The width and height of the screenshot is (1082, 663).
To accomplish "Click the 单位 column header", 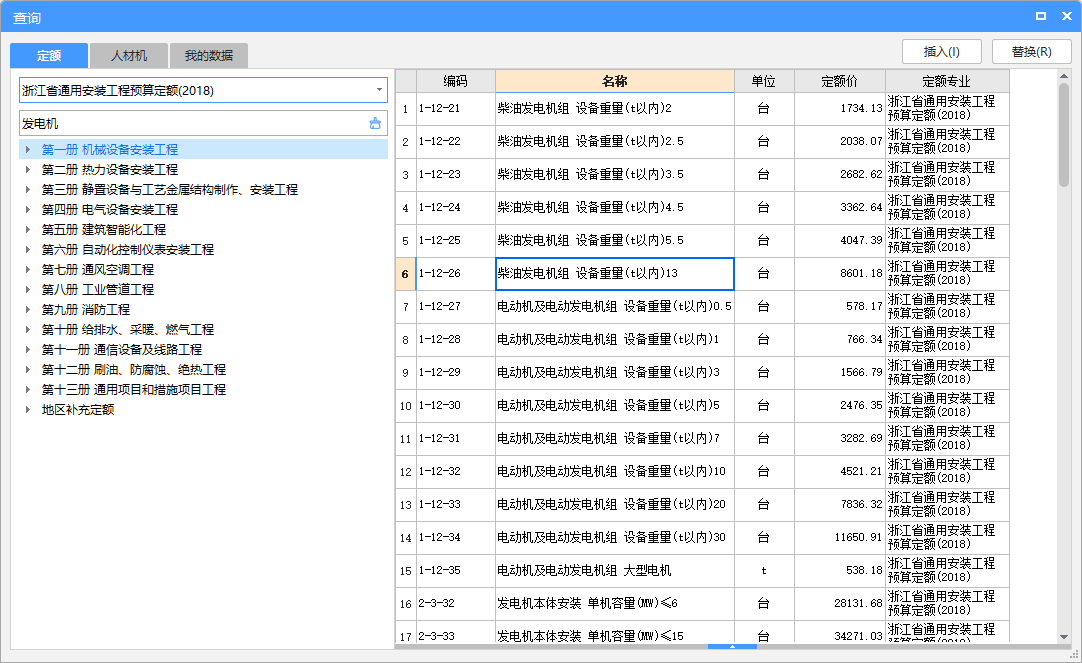I will (764, 81).
